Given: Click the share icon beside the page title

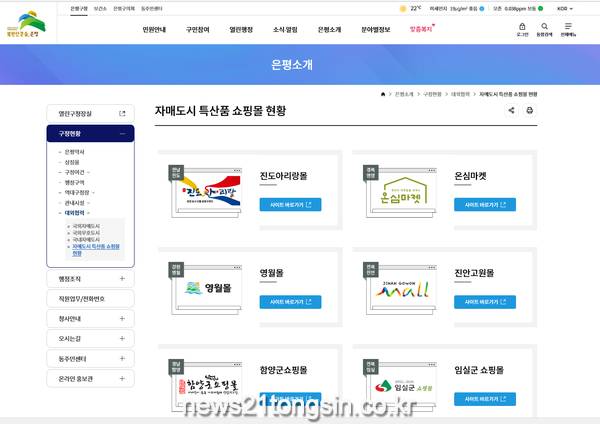Looking at the screenshot, I should (511, 111).
